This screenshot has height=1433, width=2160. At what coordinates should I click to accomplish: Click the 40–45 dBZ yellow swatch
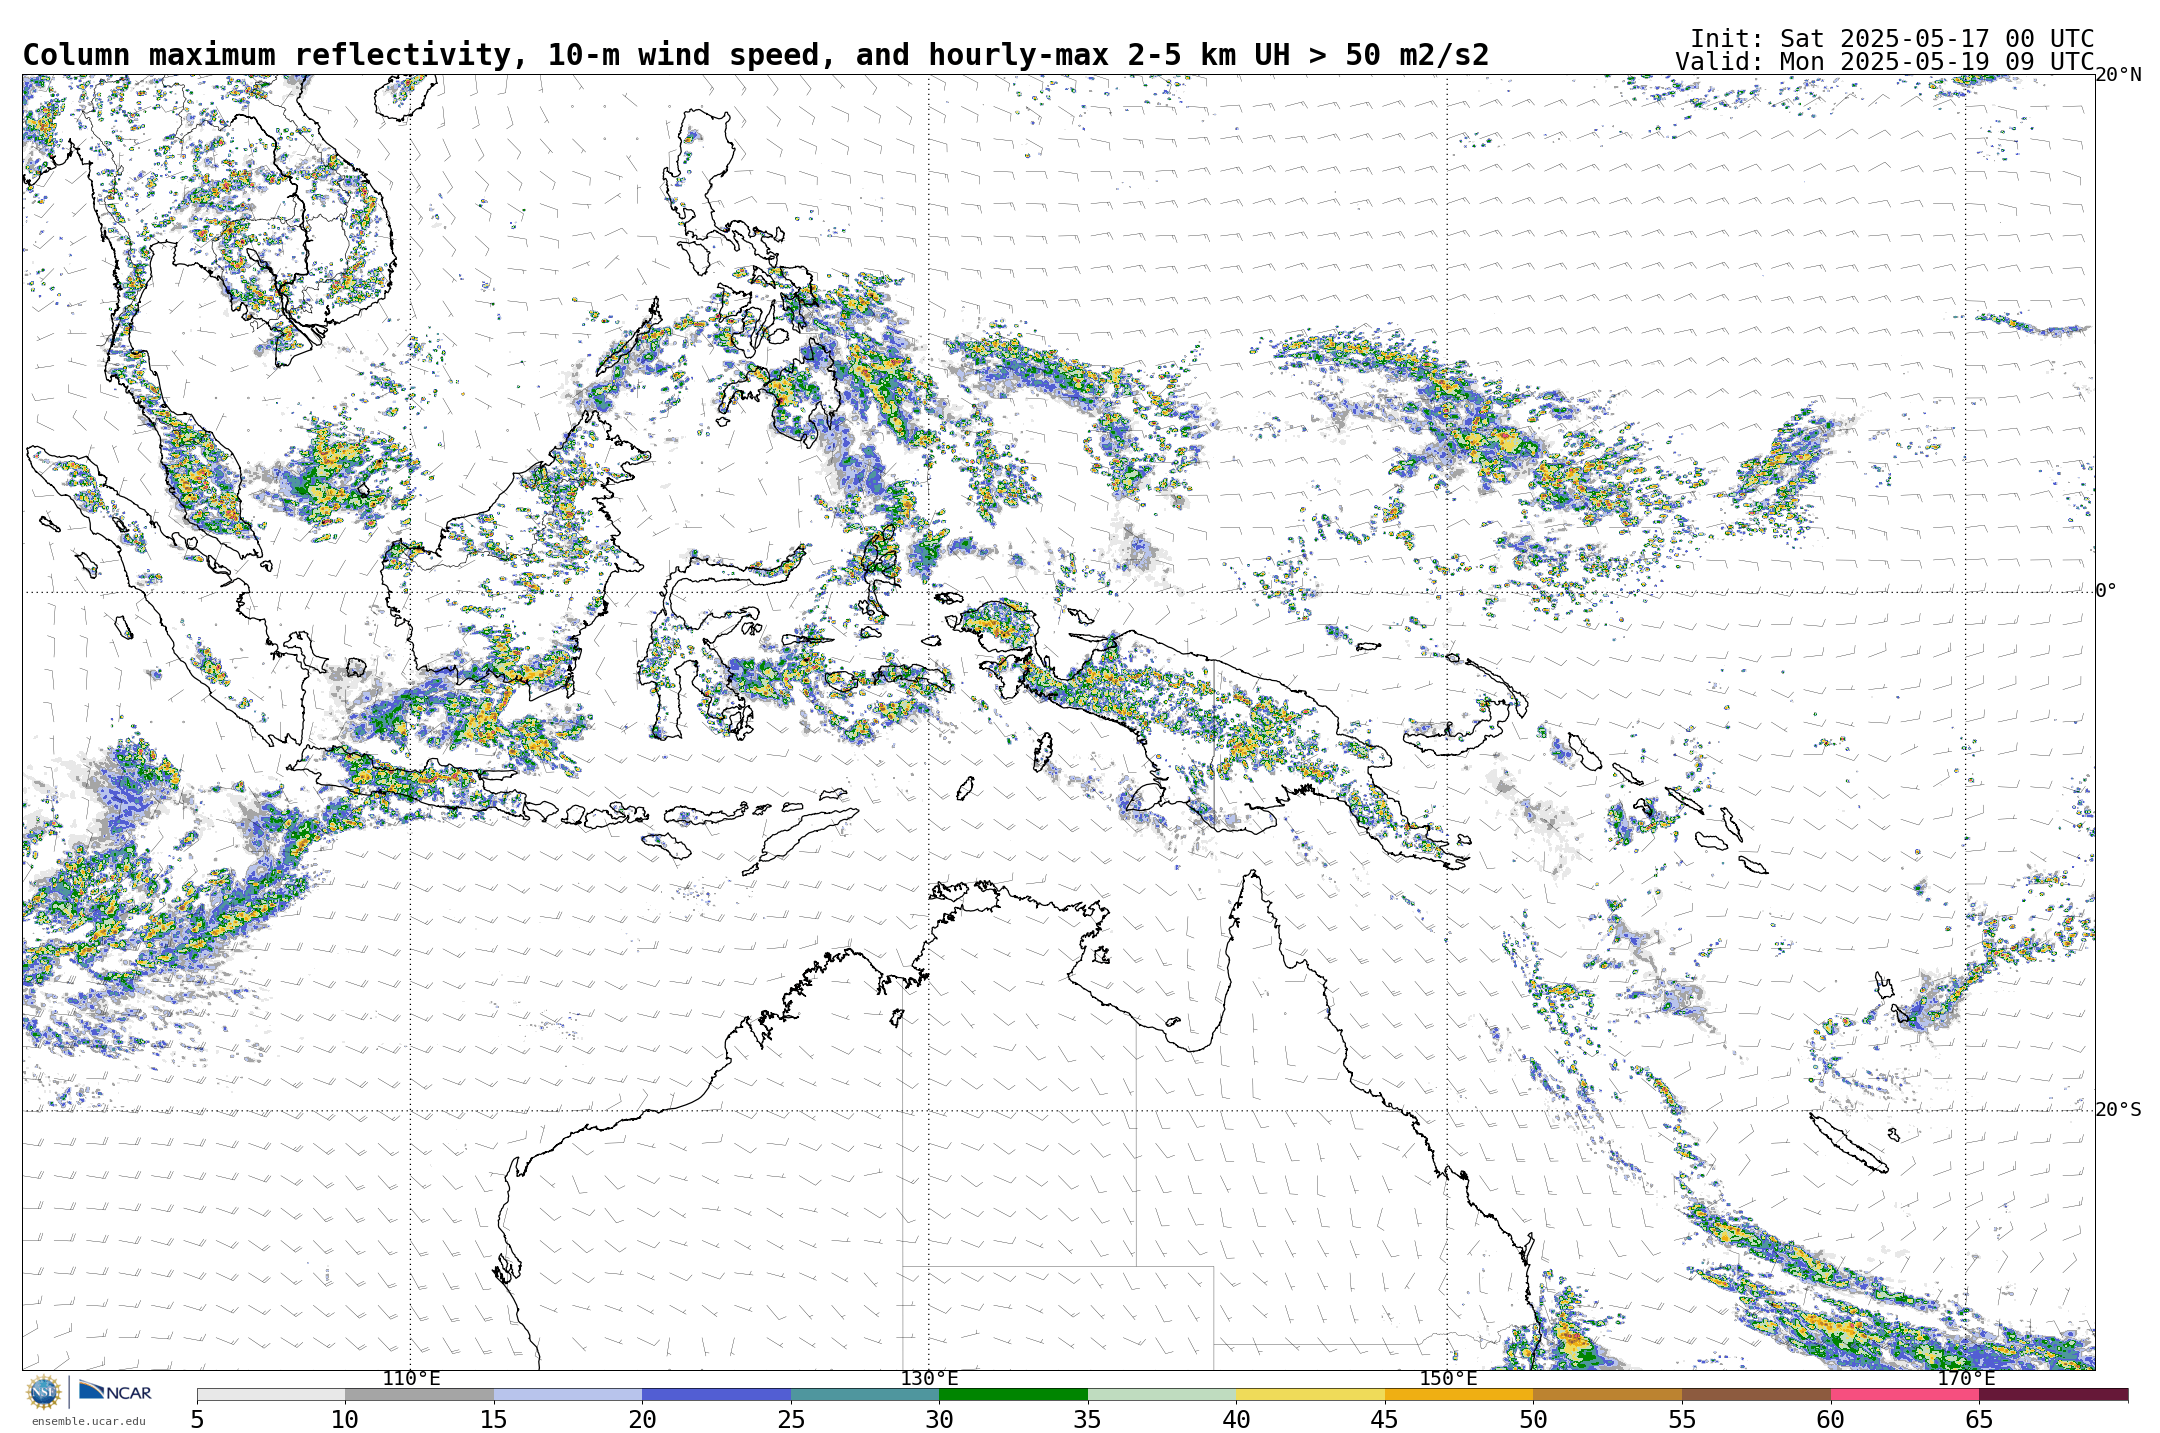(1310, 1394)
